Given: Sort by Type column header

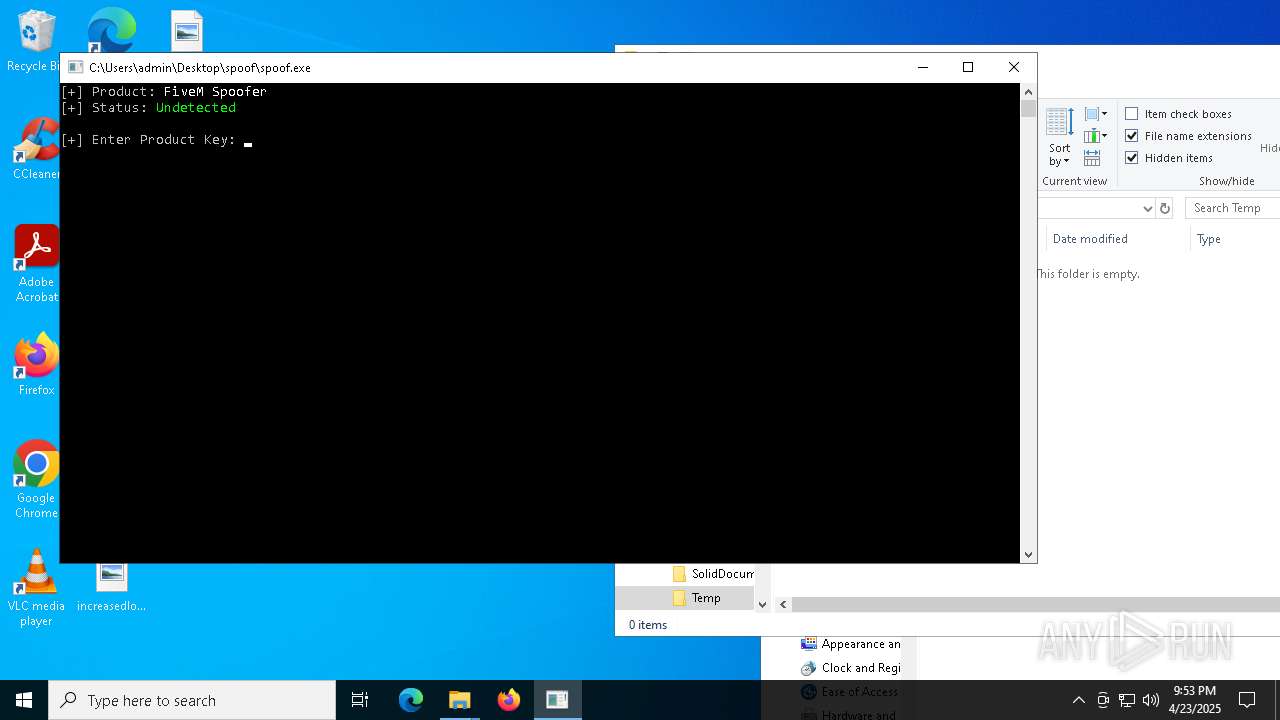Looking at the screenshot, I should point(1209,239).
